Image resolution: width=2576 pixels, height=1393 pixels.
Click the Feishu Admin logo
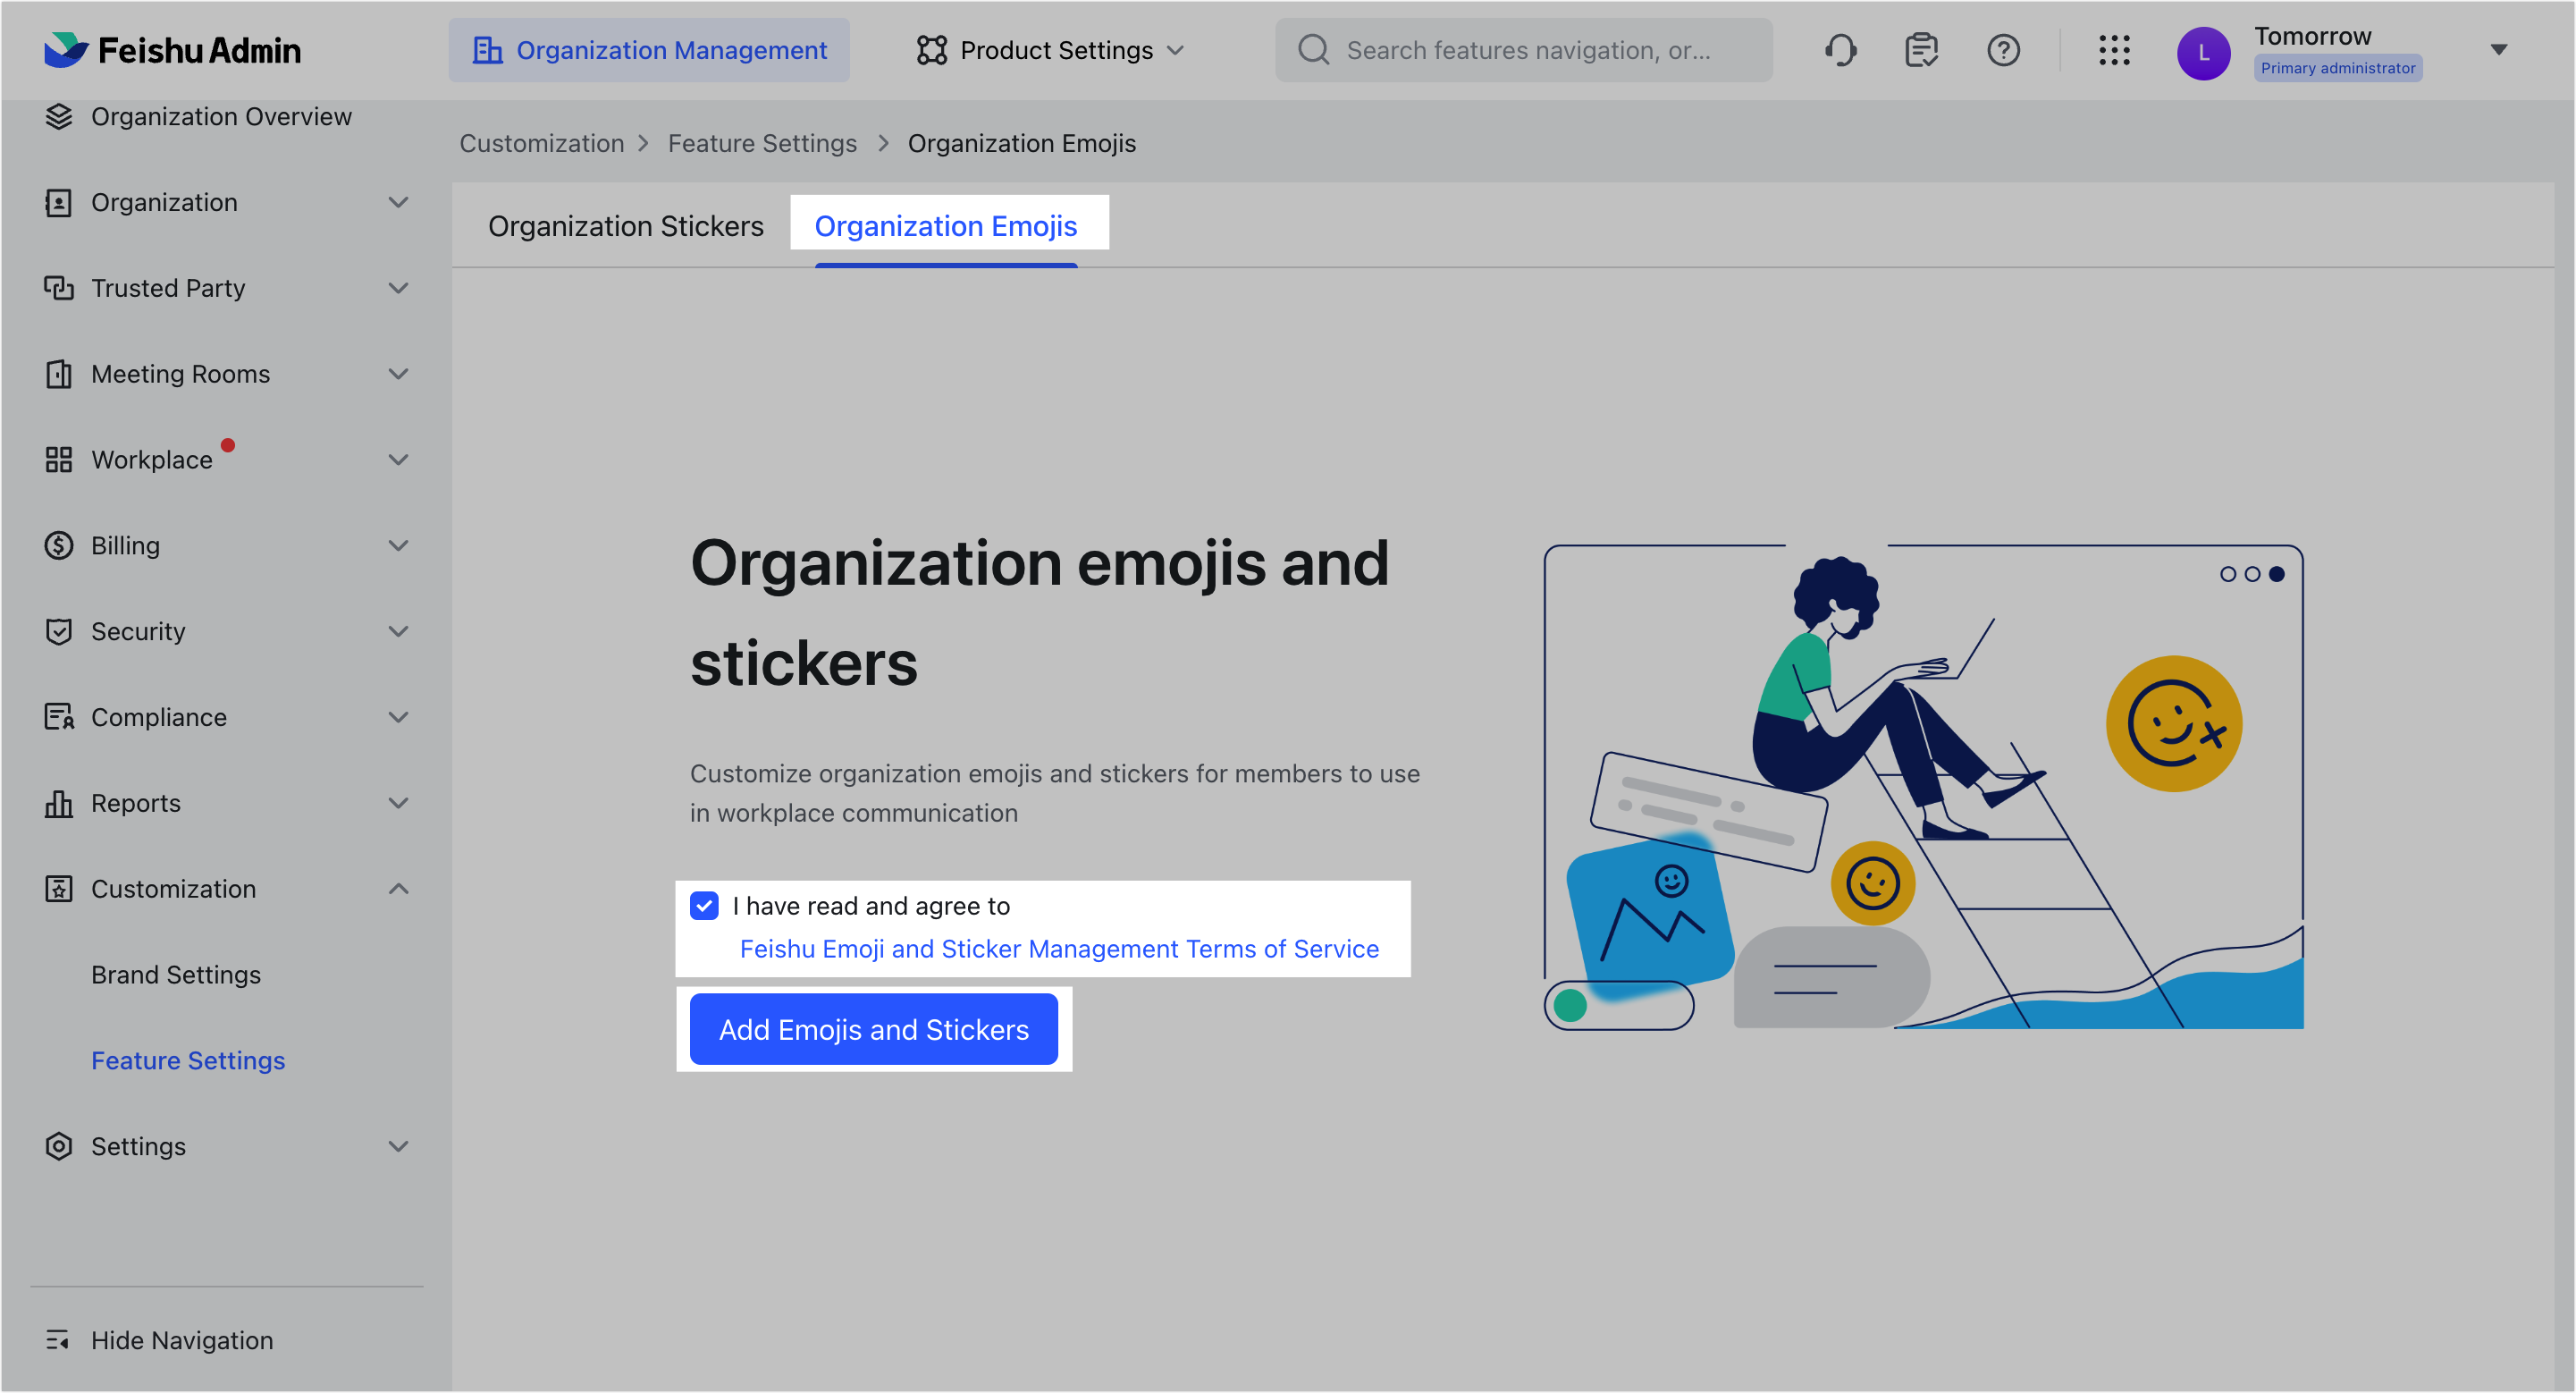[173, 50]
